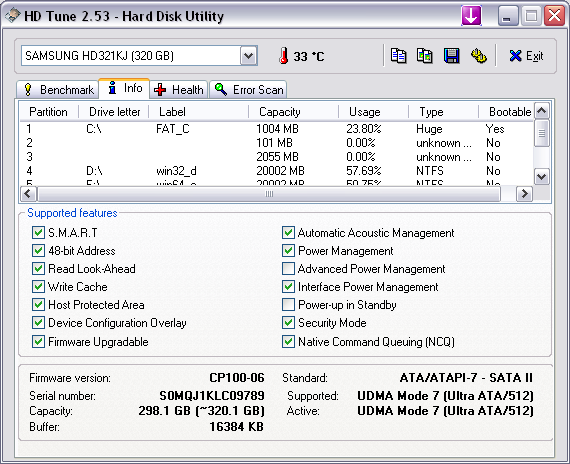Image resolution: width=570 pixels, height=464 pixels.
Task: Toggle the Firmware Upgradable checkbox
Action: point(38,341)
